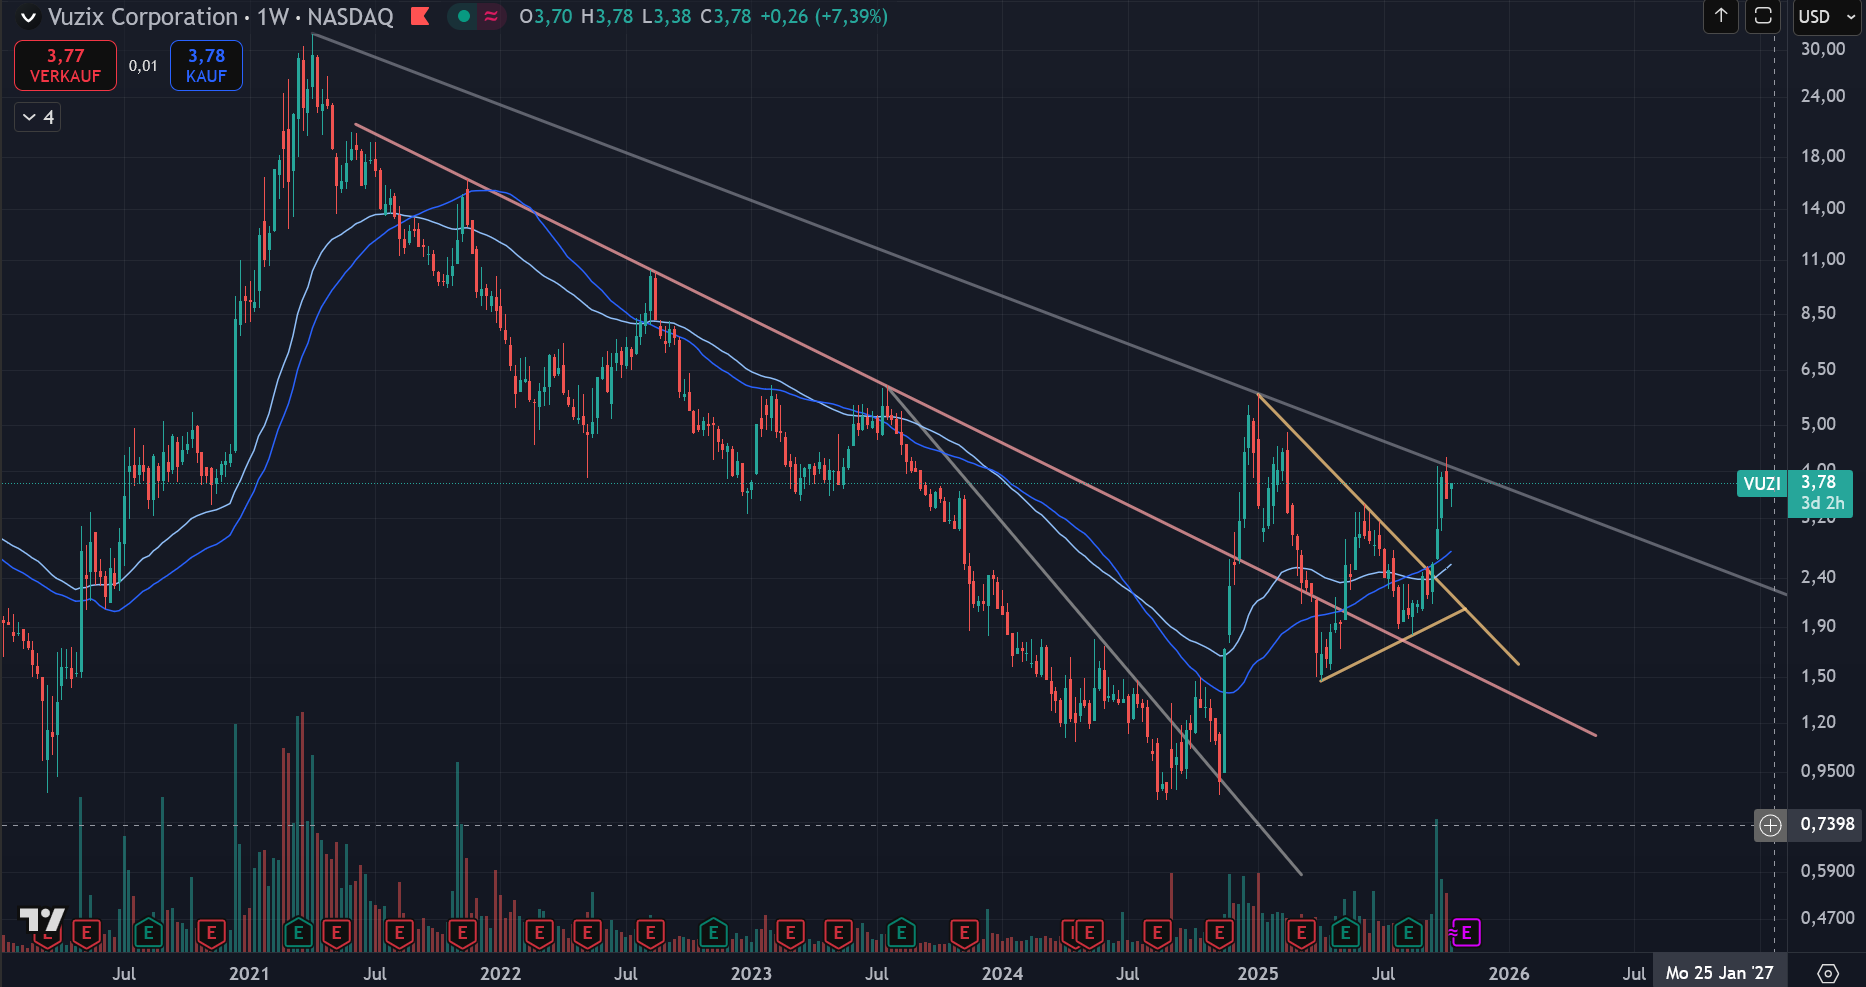Click the 24,00 price scale label
1866x987 pixels.
click(1823, 96)
